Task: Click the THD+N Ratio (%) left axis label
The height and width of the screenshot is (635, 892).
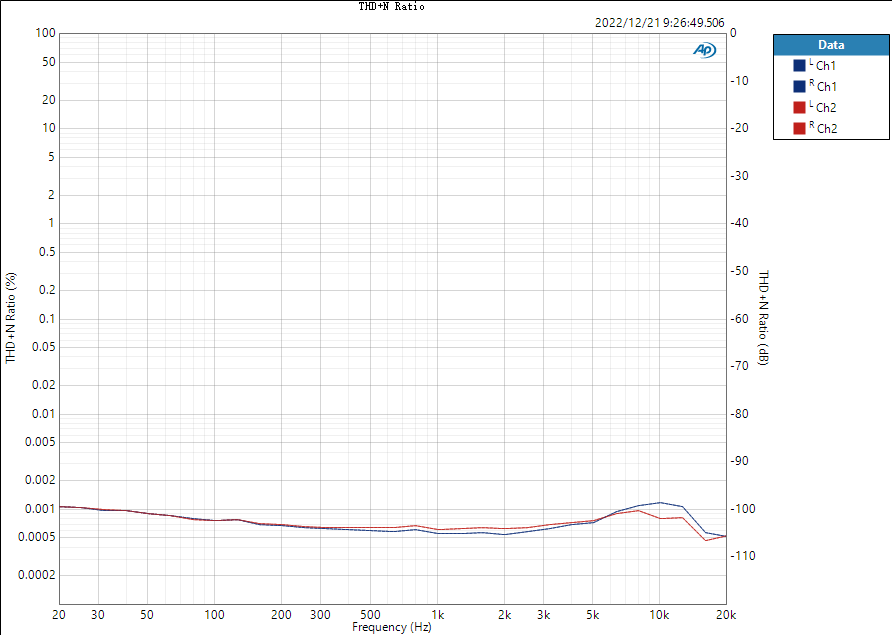Action: [x=11, y=318]
